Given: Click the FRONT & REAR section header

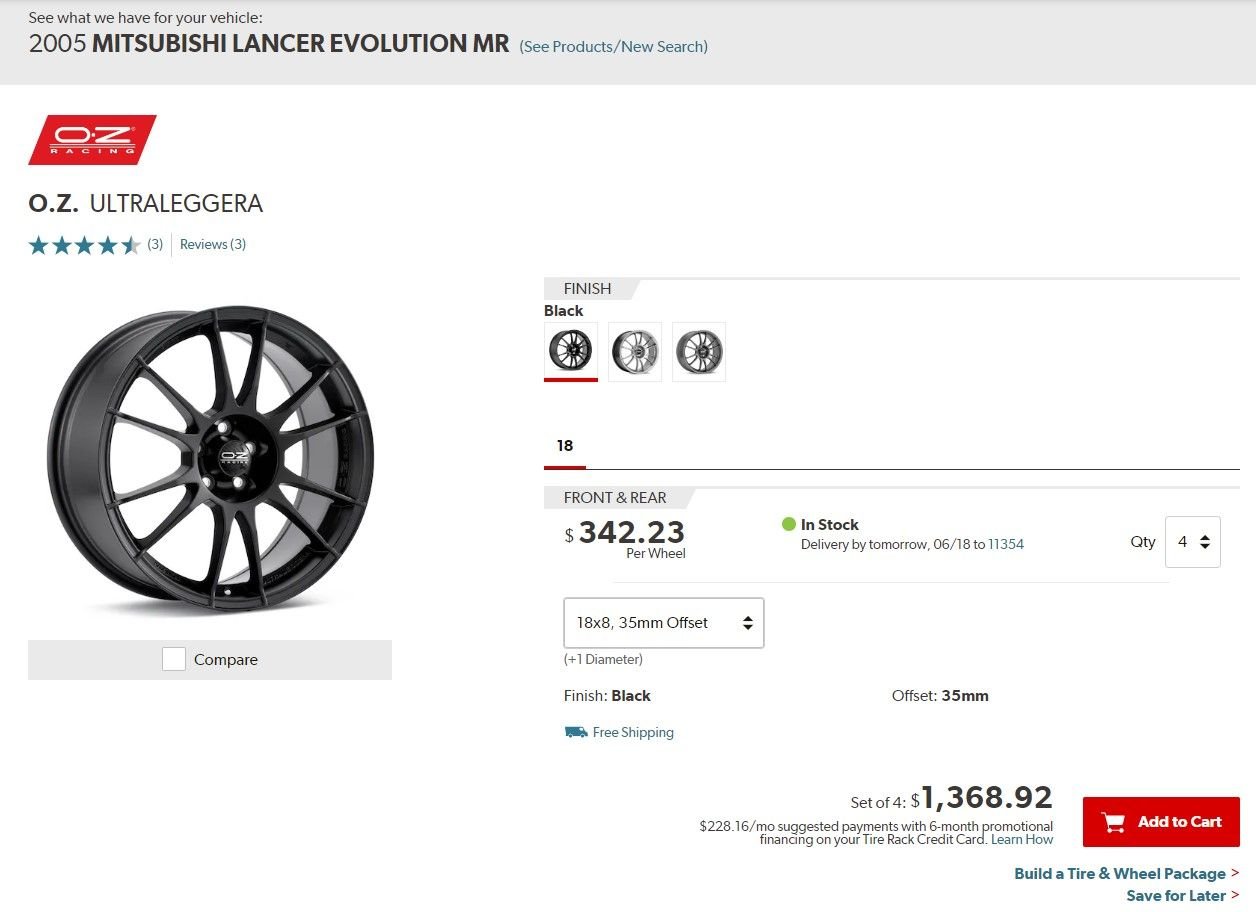Looking at the screenshot, I should point(615,497).
